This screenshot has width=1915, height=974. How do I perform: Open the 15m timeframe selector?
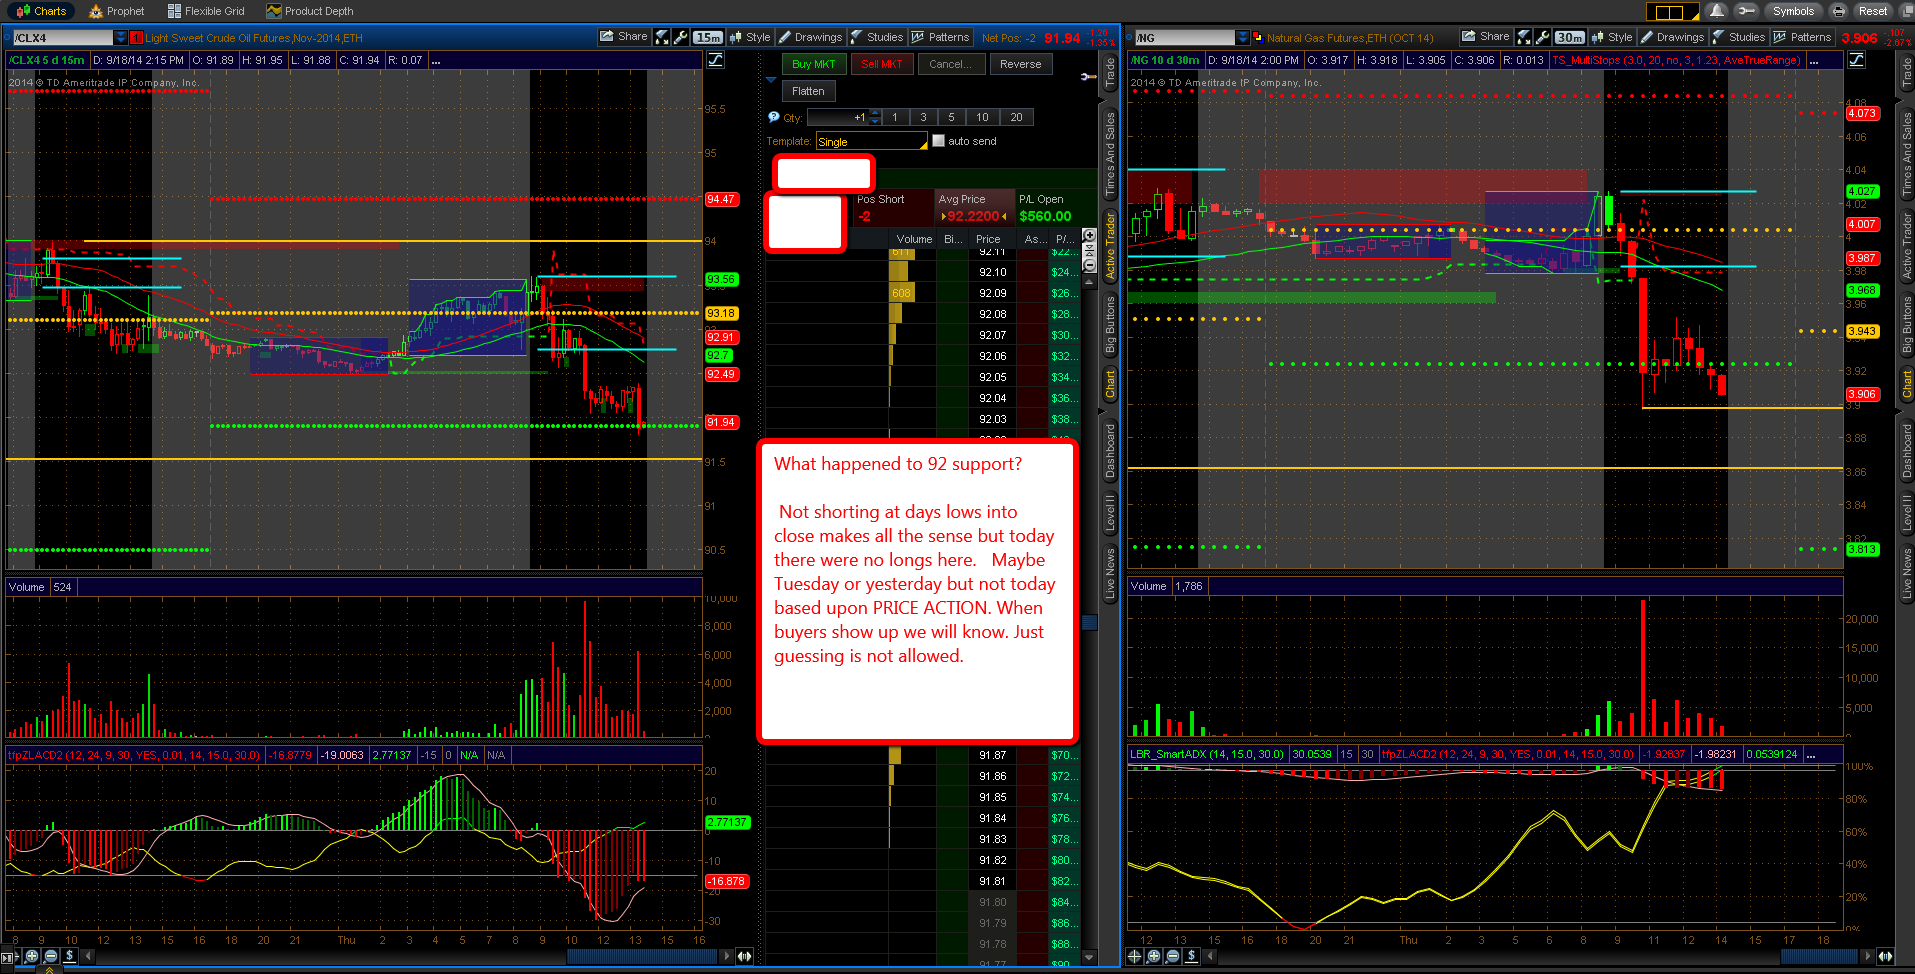click(x=708, y=37)
